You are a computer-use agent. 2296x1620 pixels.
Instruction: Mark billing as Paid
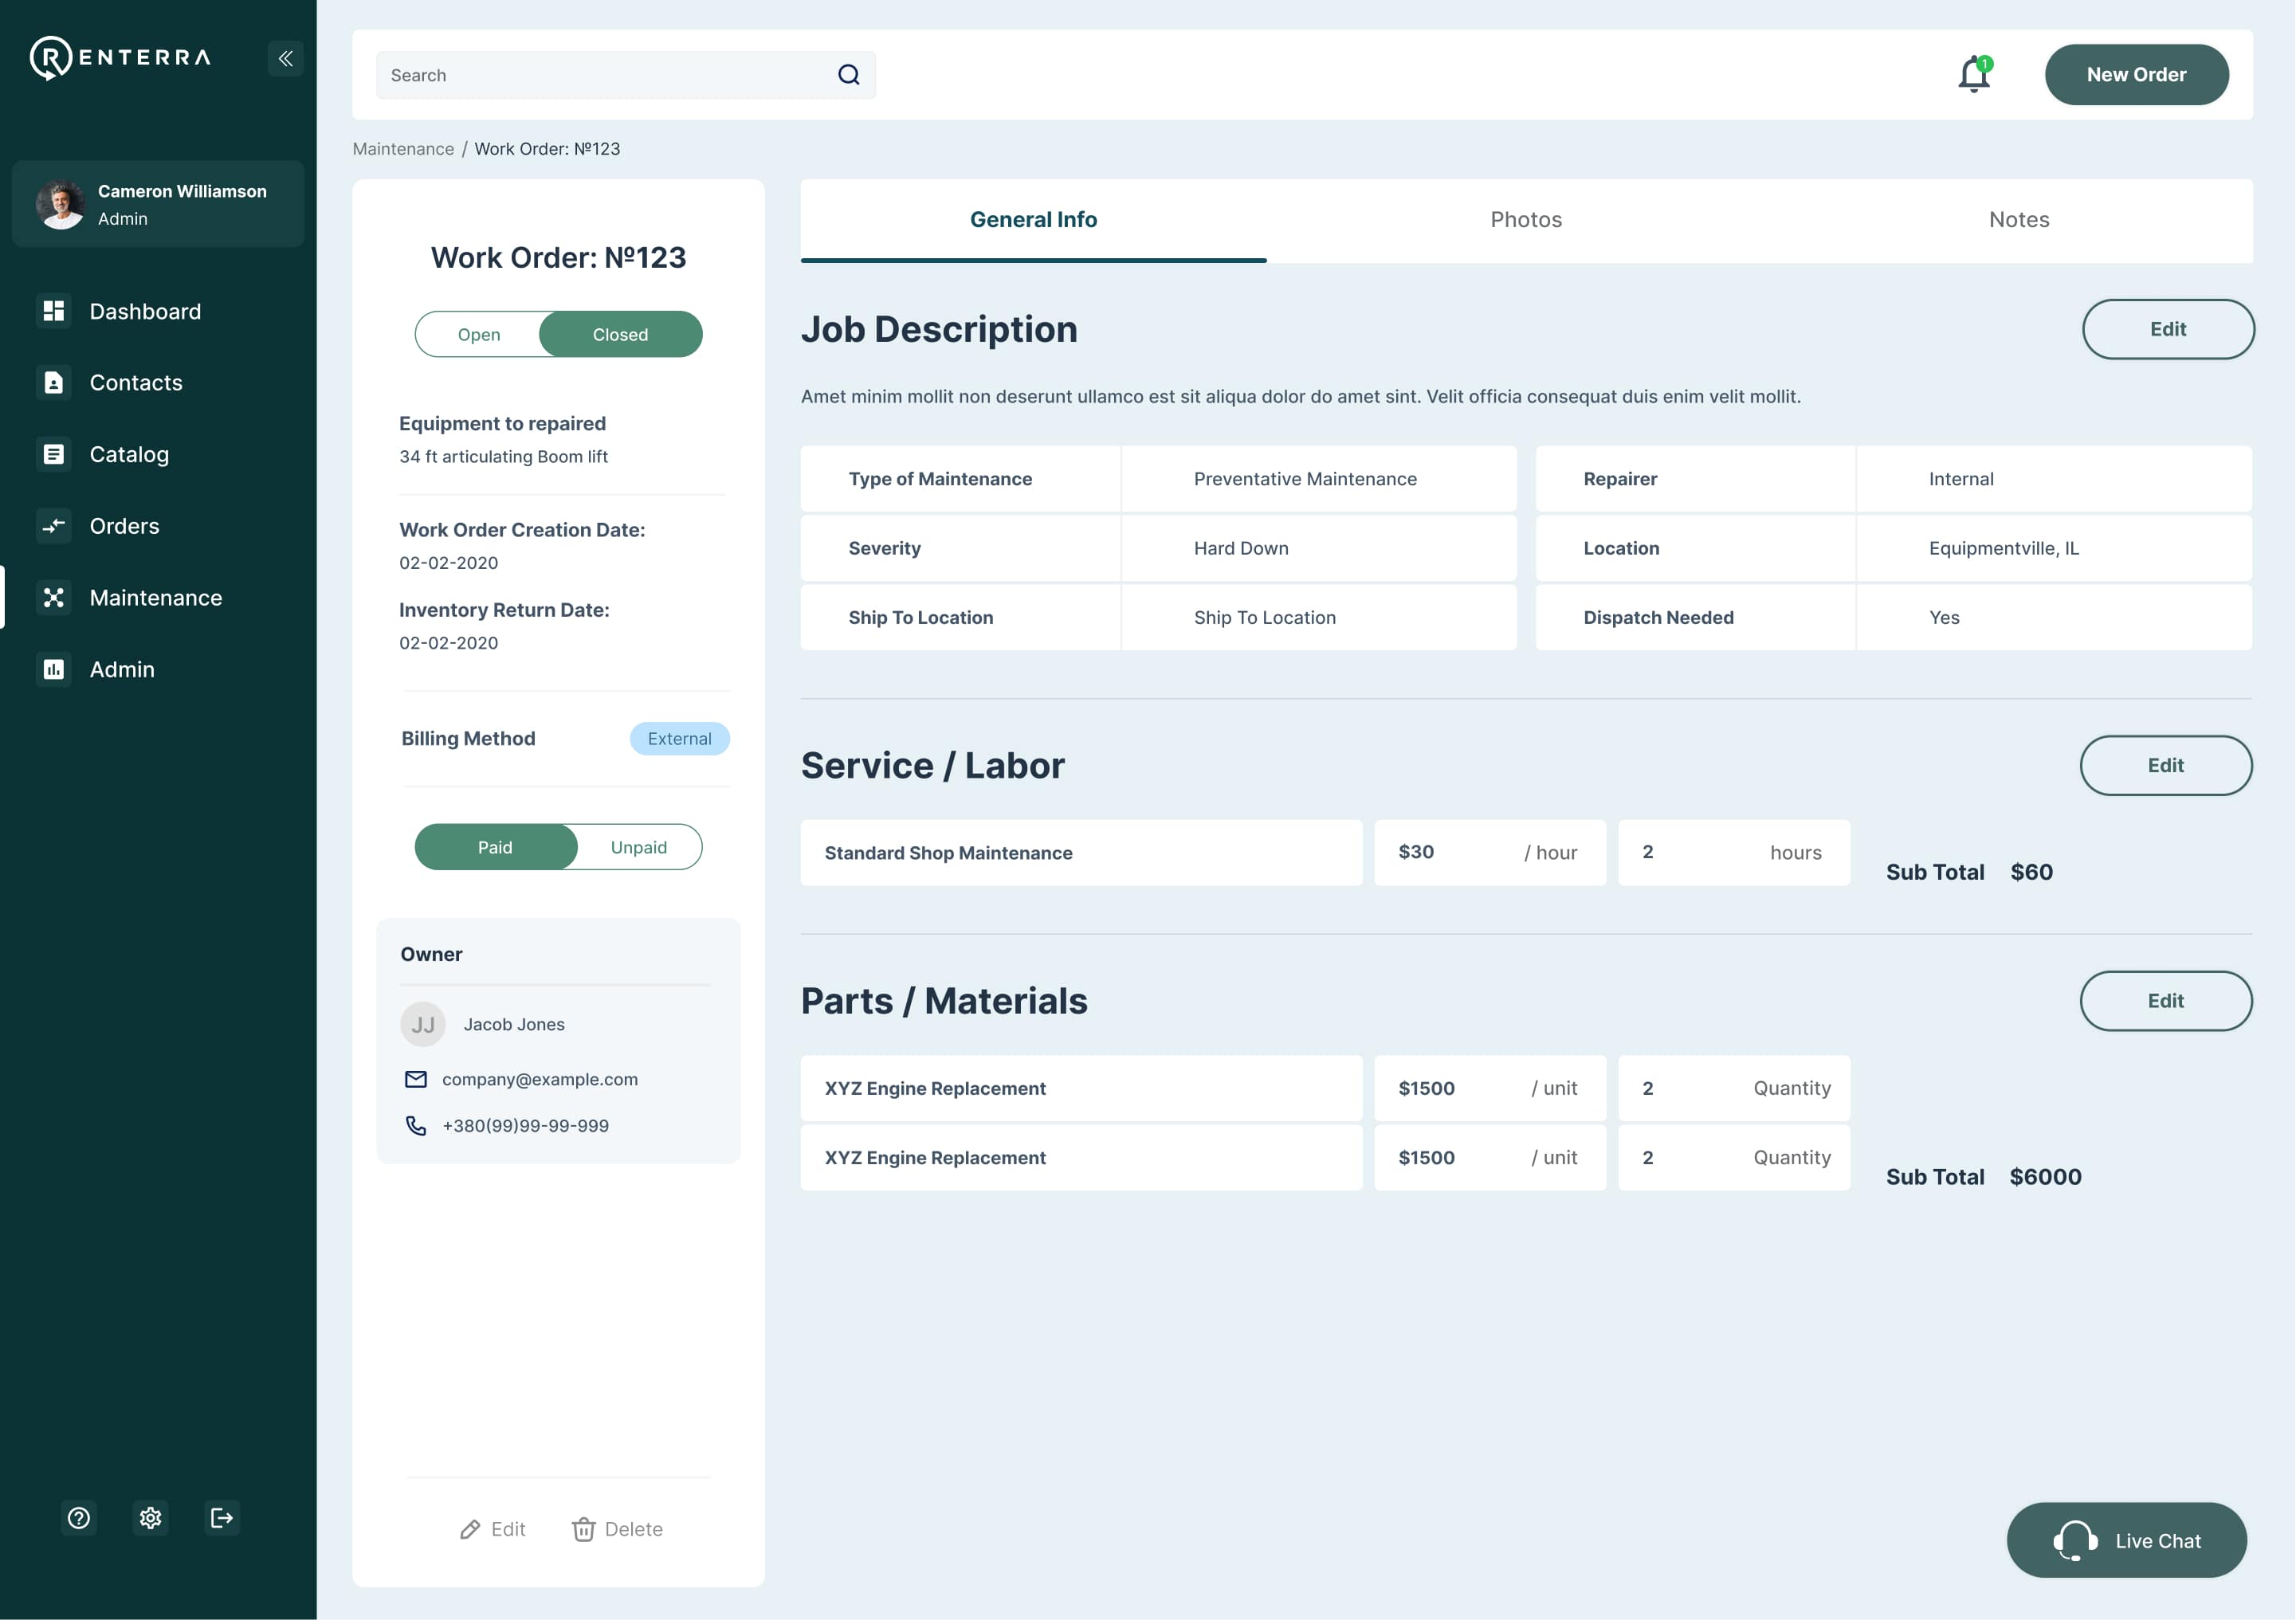[x=495, y=847]
